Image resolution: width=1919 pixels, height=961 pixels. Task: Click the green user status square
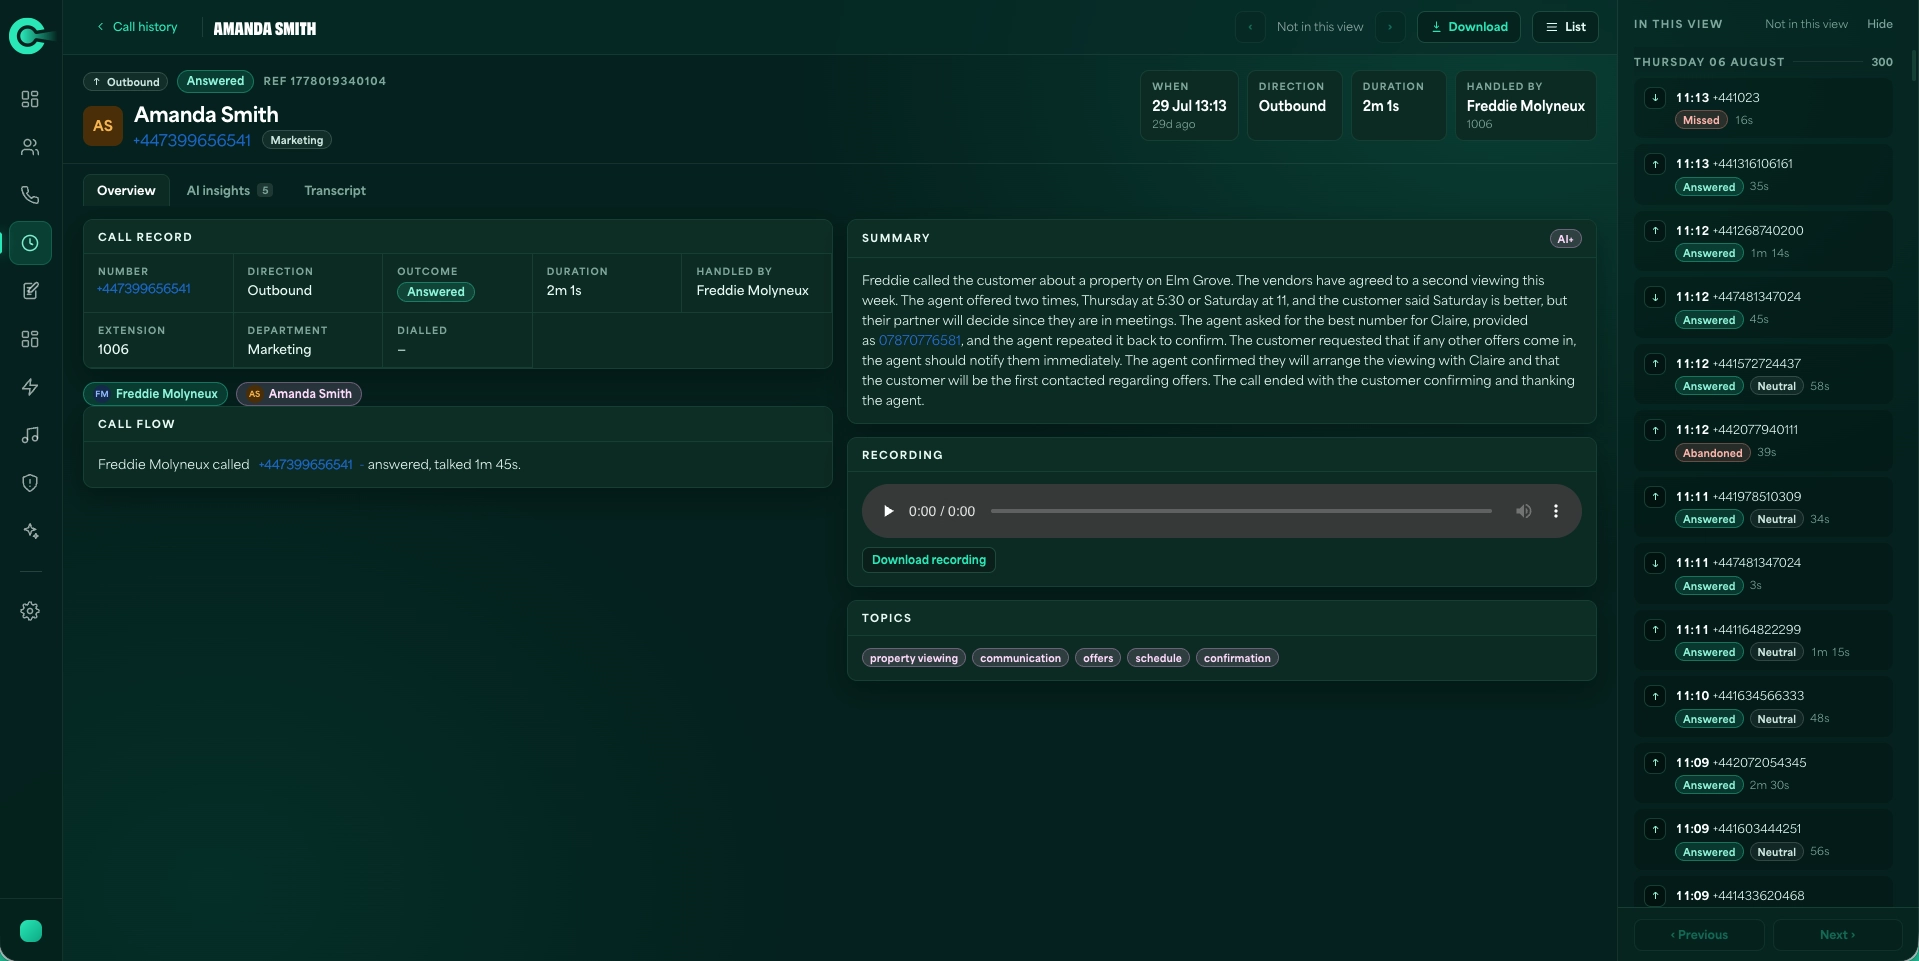coord(31,931)
